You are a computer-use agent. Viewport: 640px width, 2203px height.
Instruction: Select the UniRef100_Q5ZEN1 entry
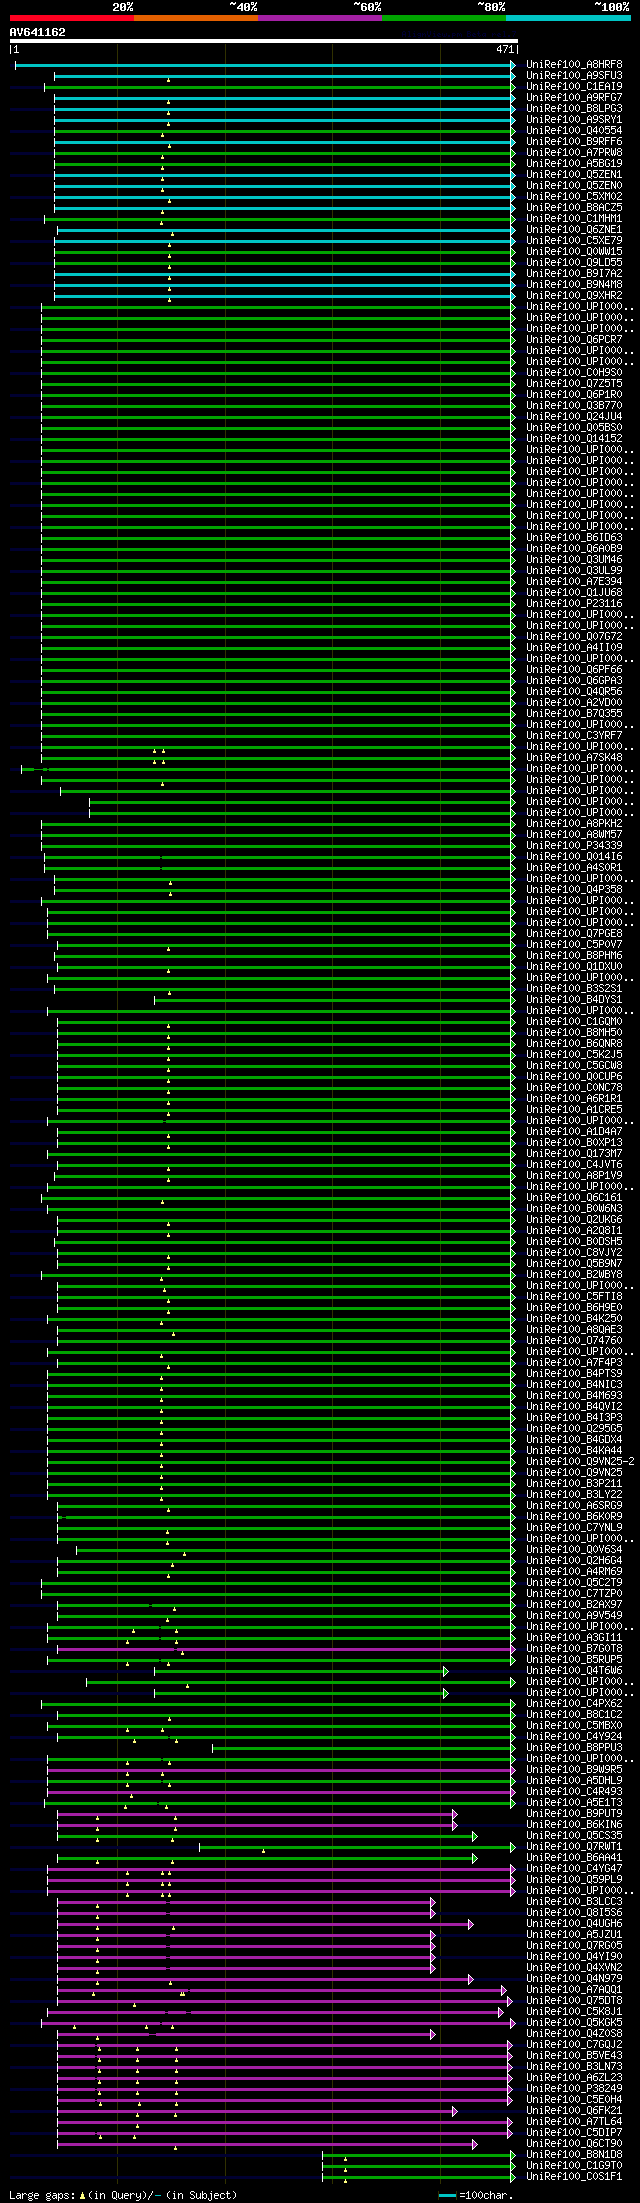pyautogui.click(x=574, y=175)
